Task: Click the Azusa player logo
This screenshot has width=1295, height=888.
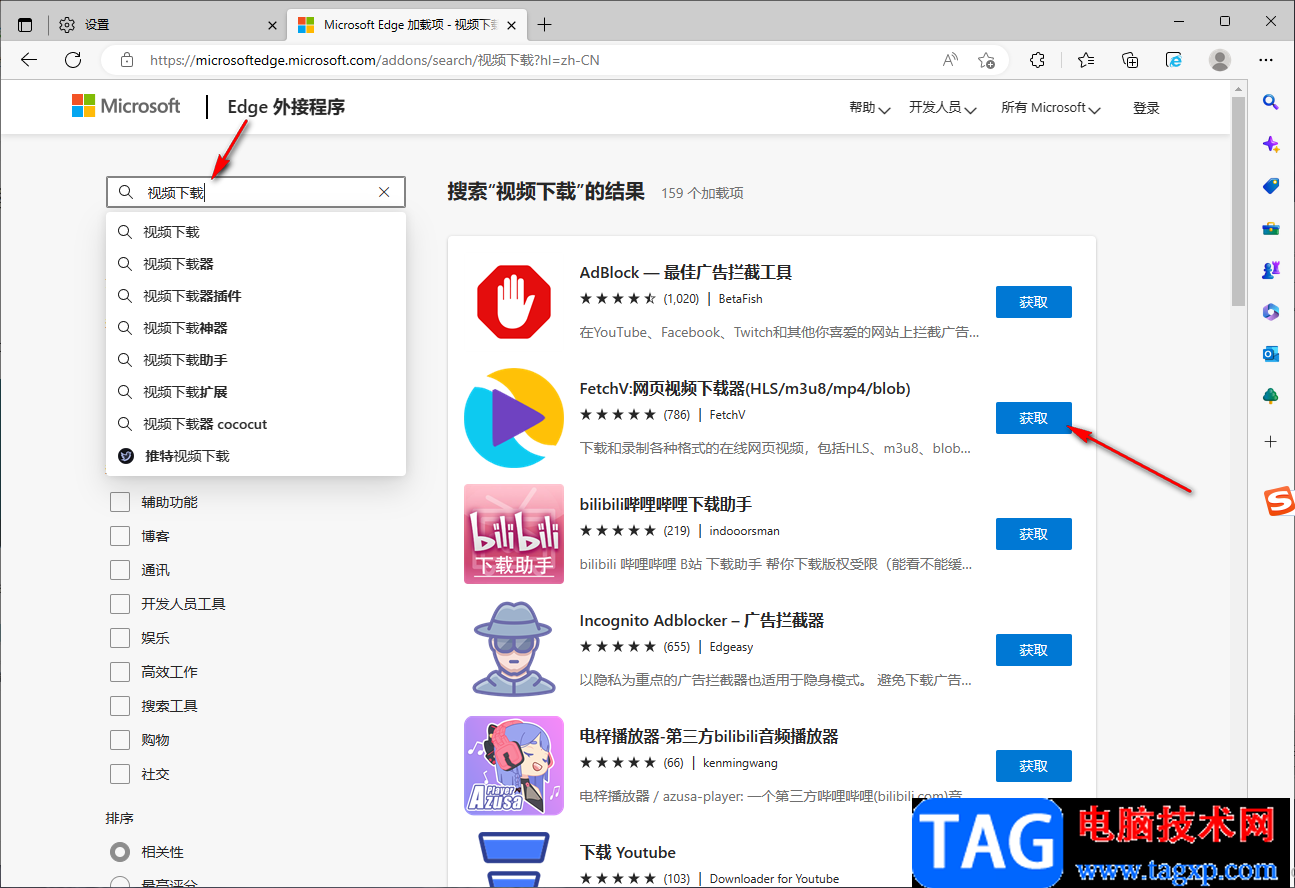Action: pyautogui.click(x=514, y=766)
